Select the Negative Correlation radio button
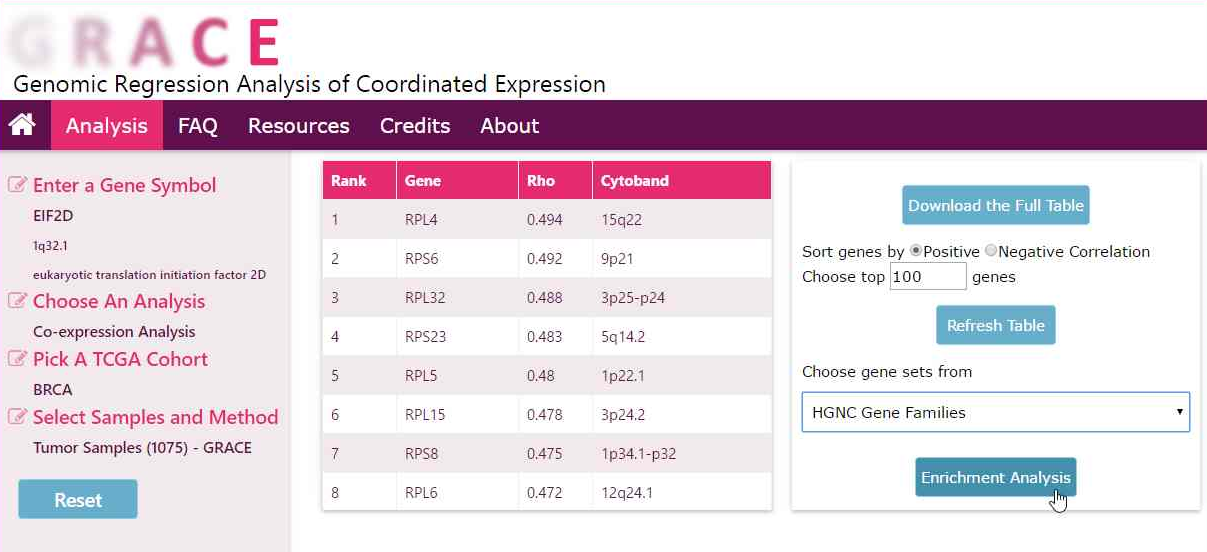 click(990, 251)
